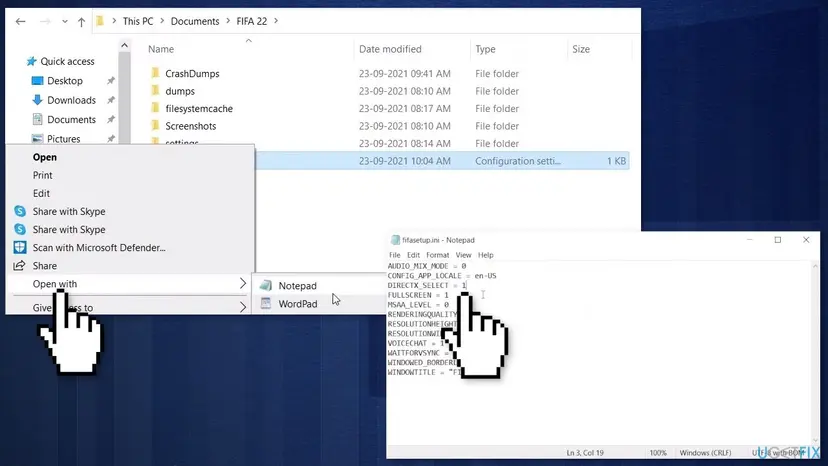Choose Share in the context menu

[x=44, y=266]
